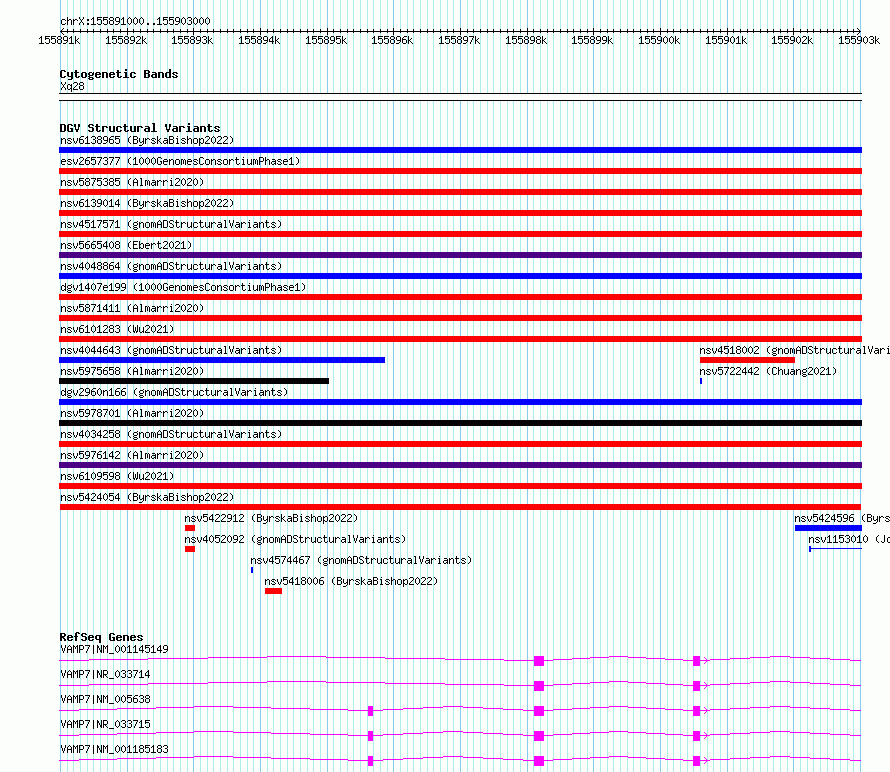This screenshot has height=772, width=890.
Task: Select nsv4574467 (gnomADStructuralVariants) label
Action: tap(362, 560)
